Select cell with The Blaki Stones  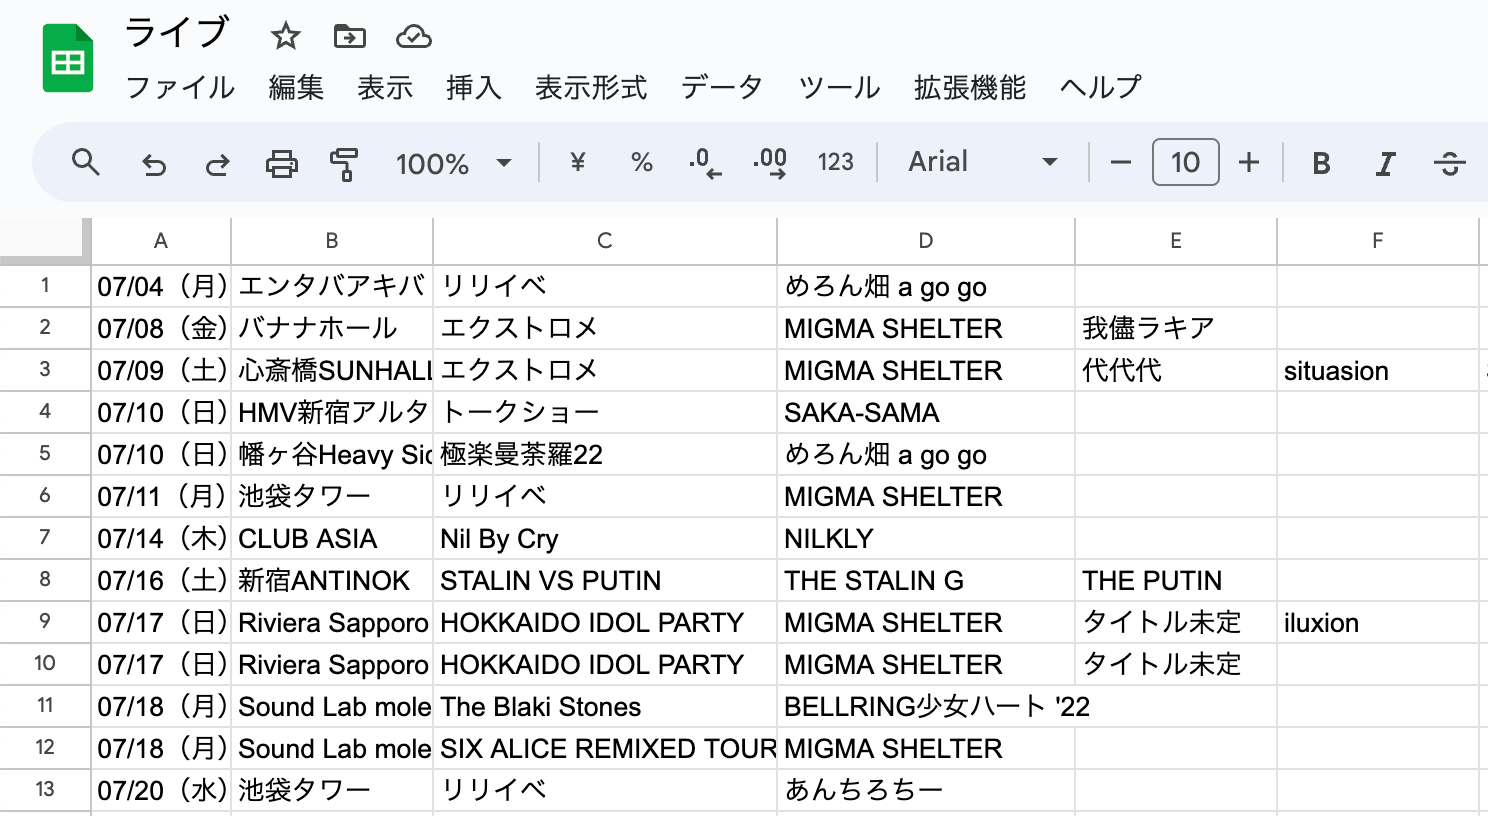point(605,707)
